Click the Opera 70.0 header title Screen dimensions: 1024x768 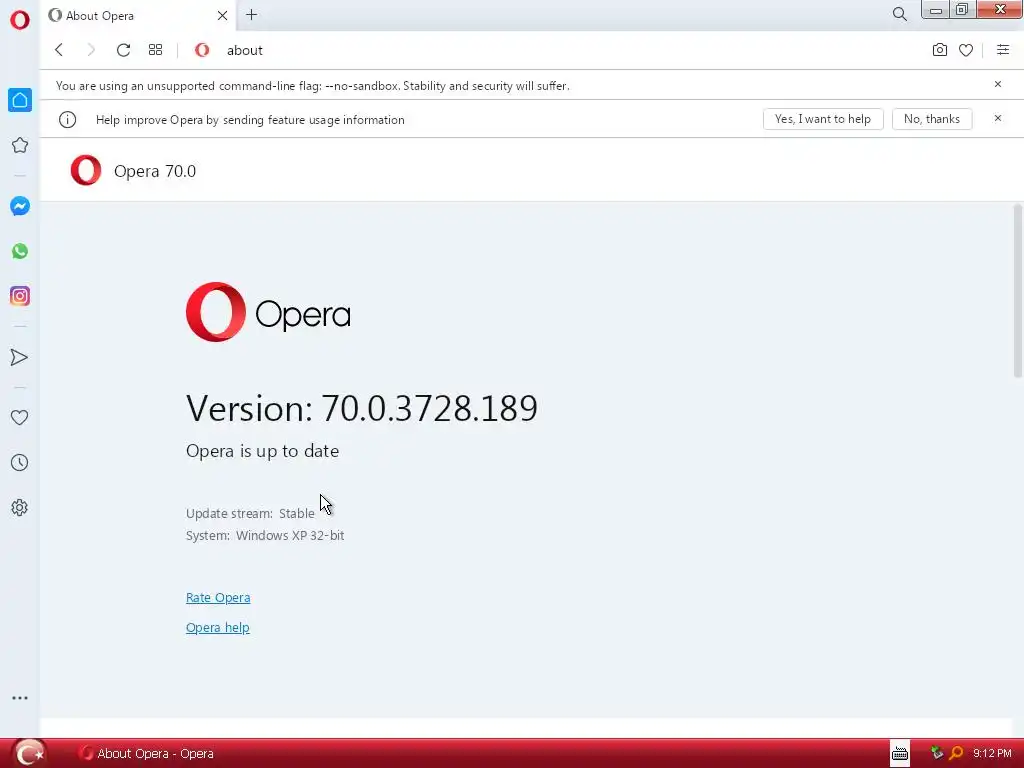click(155, 171)
